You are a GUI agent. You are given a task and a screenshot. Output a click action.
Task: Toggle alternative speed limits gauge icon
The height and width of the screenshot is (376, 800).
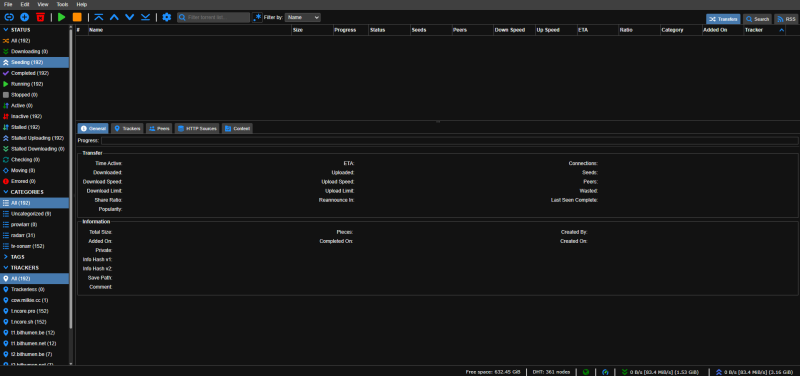606,372
